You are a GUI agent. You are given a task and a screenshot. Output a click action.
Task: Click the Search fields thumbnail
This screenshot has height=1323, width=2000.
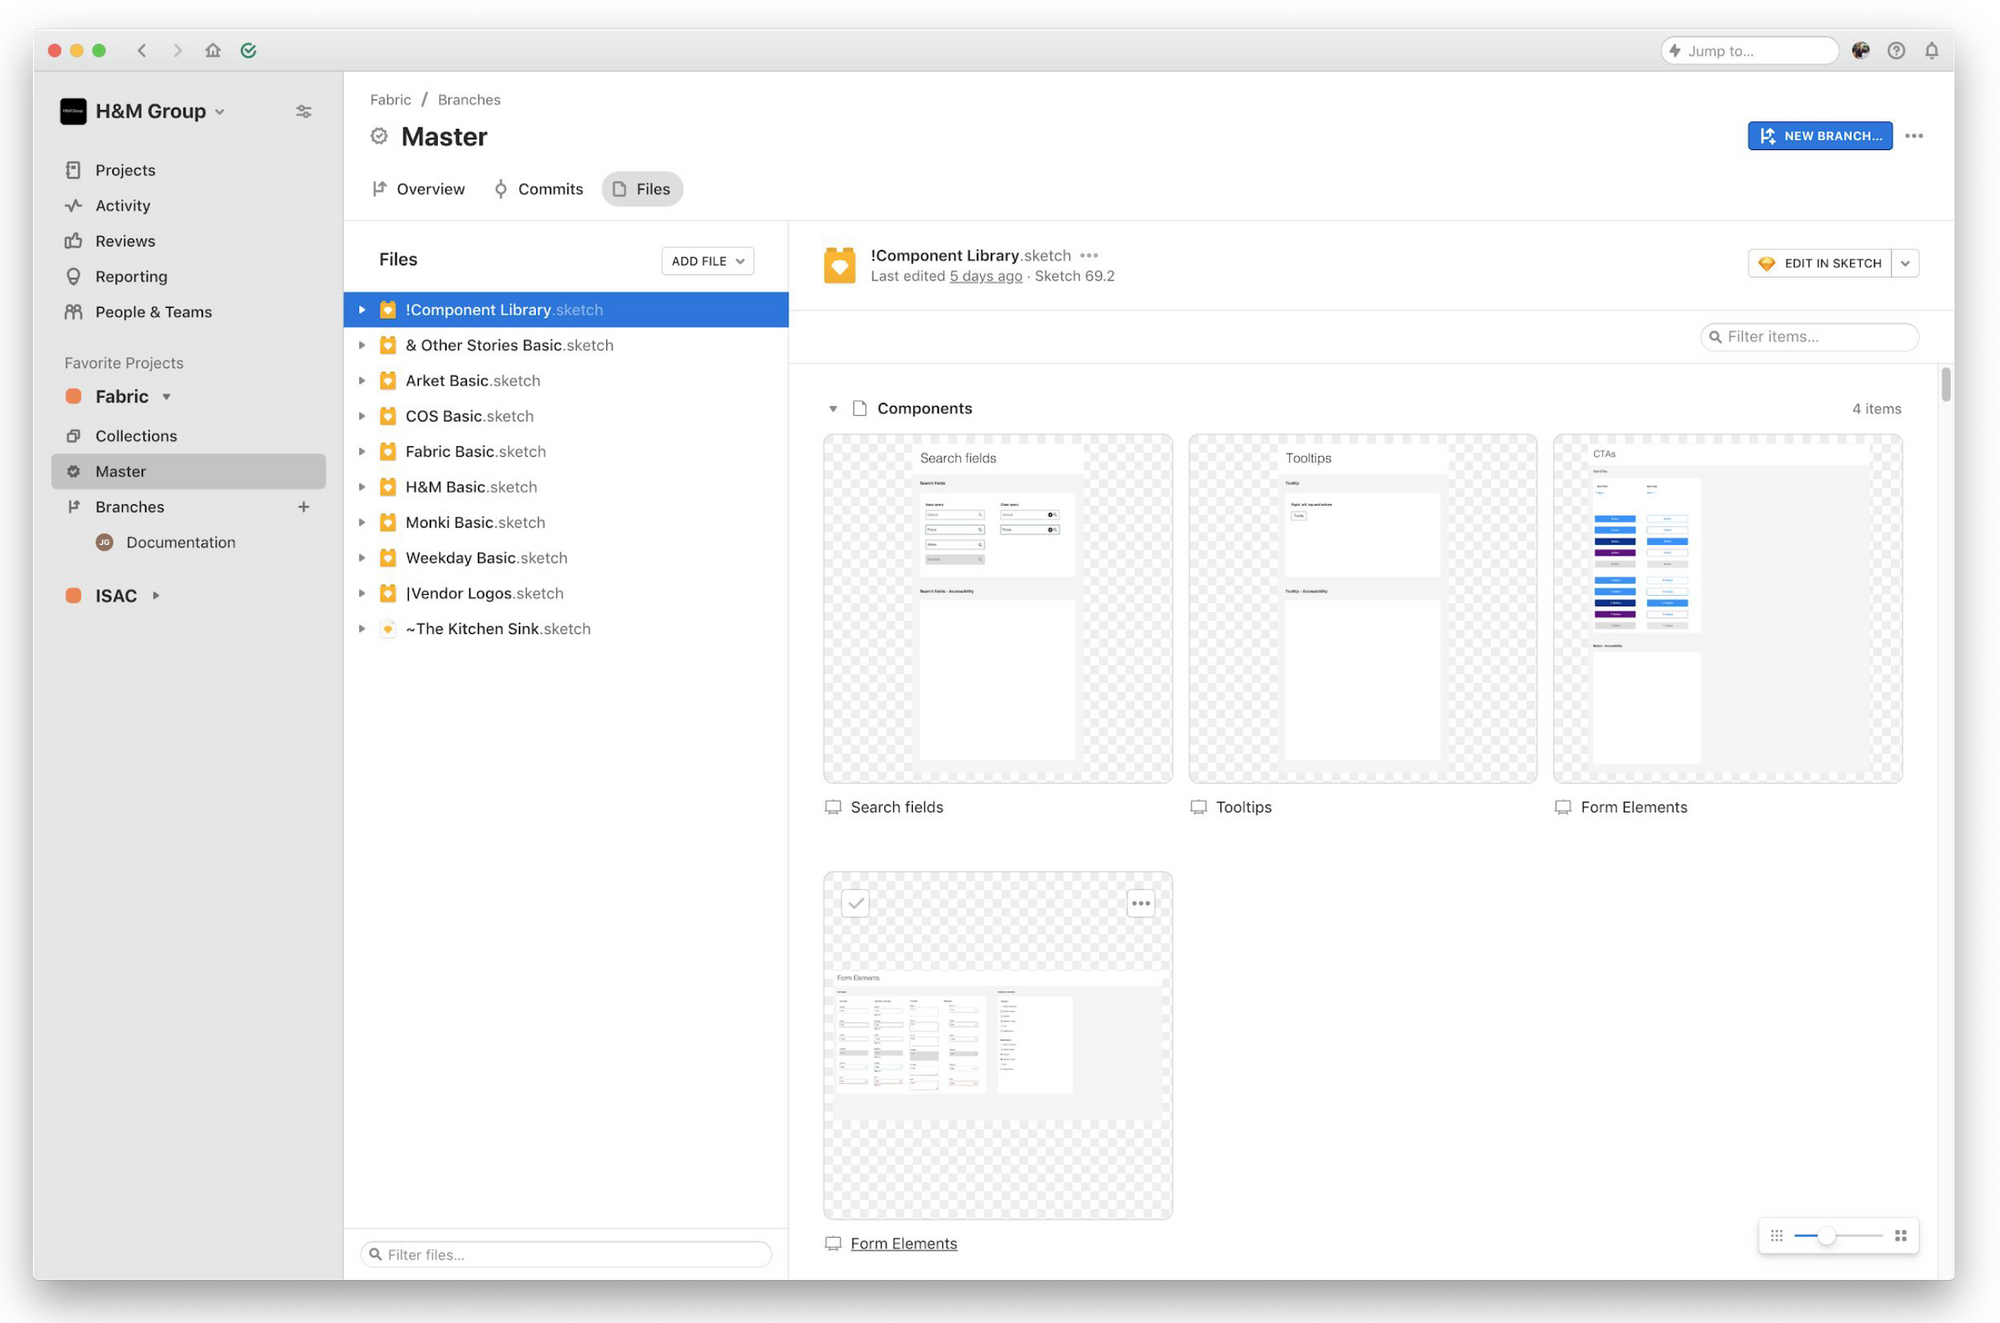coord(996,607)
